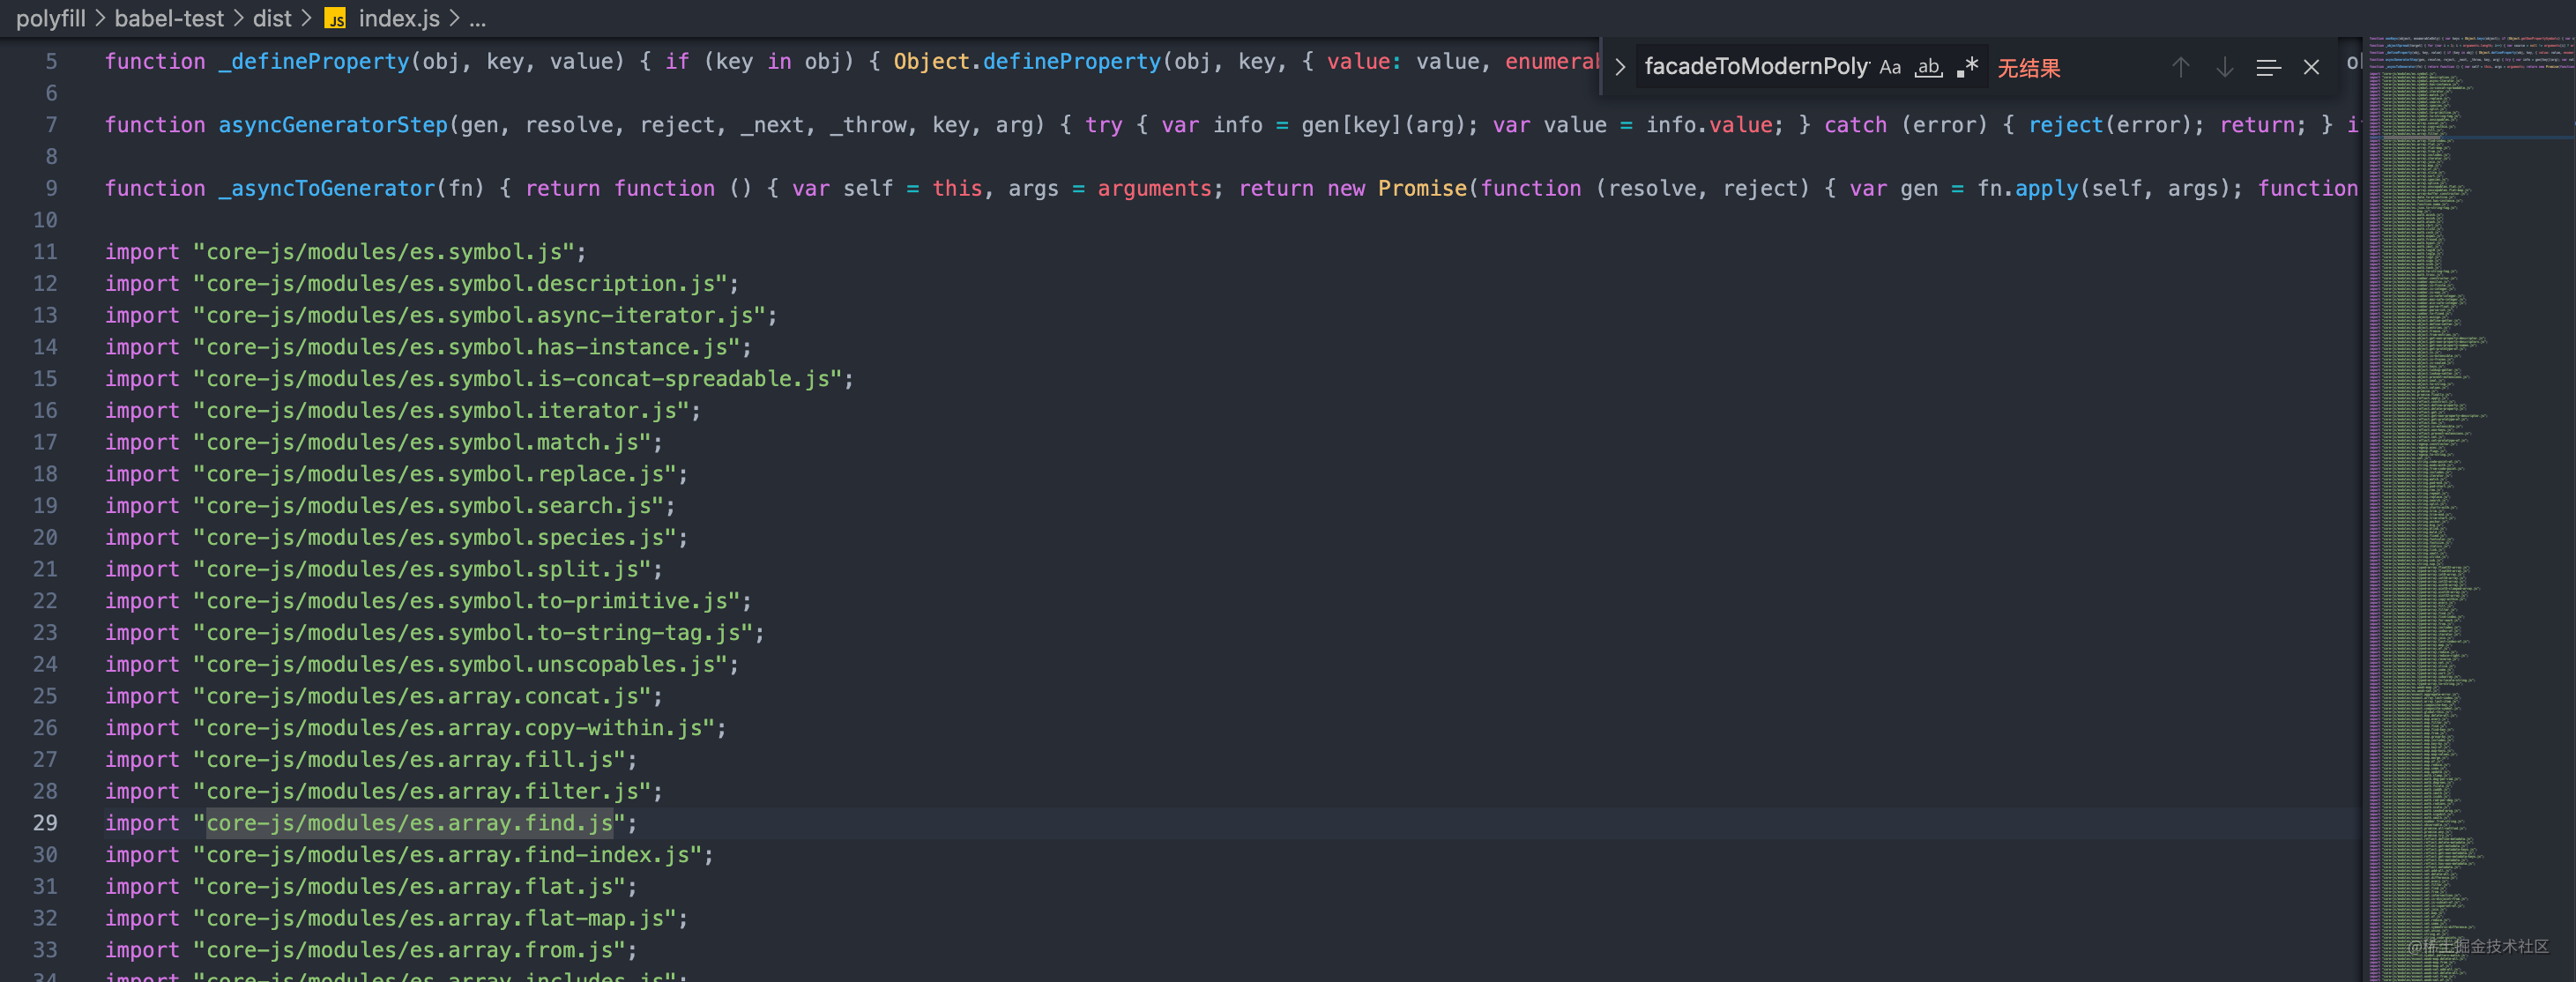Click the JS file icon in breadcrumbs
This screenshot has width=2576, height=982.
click(336, 19)
